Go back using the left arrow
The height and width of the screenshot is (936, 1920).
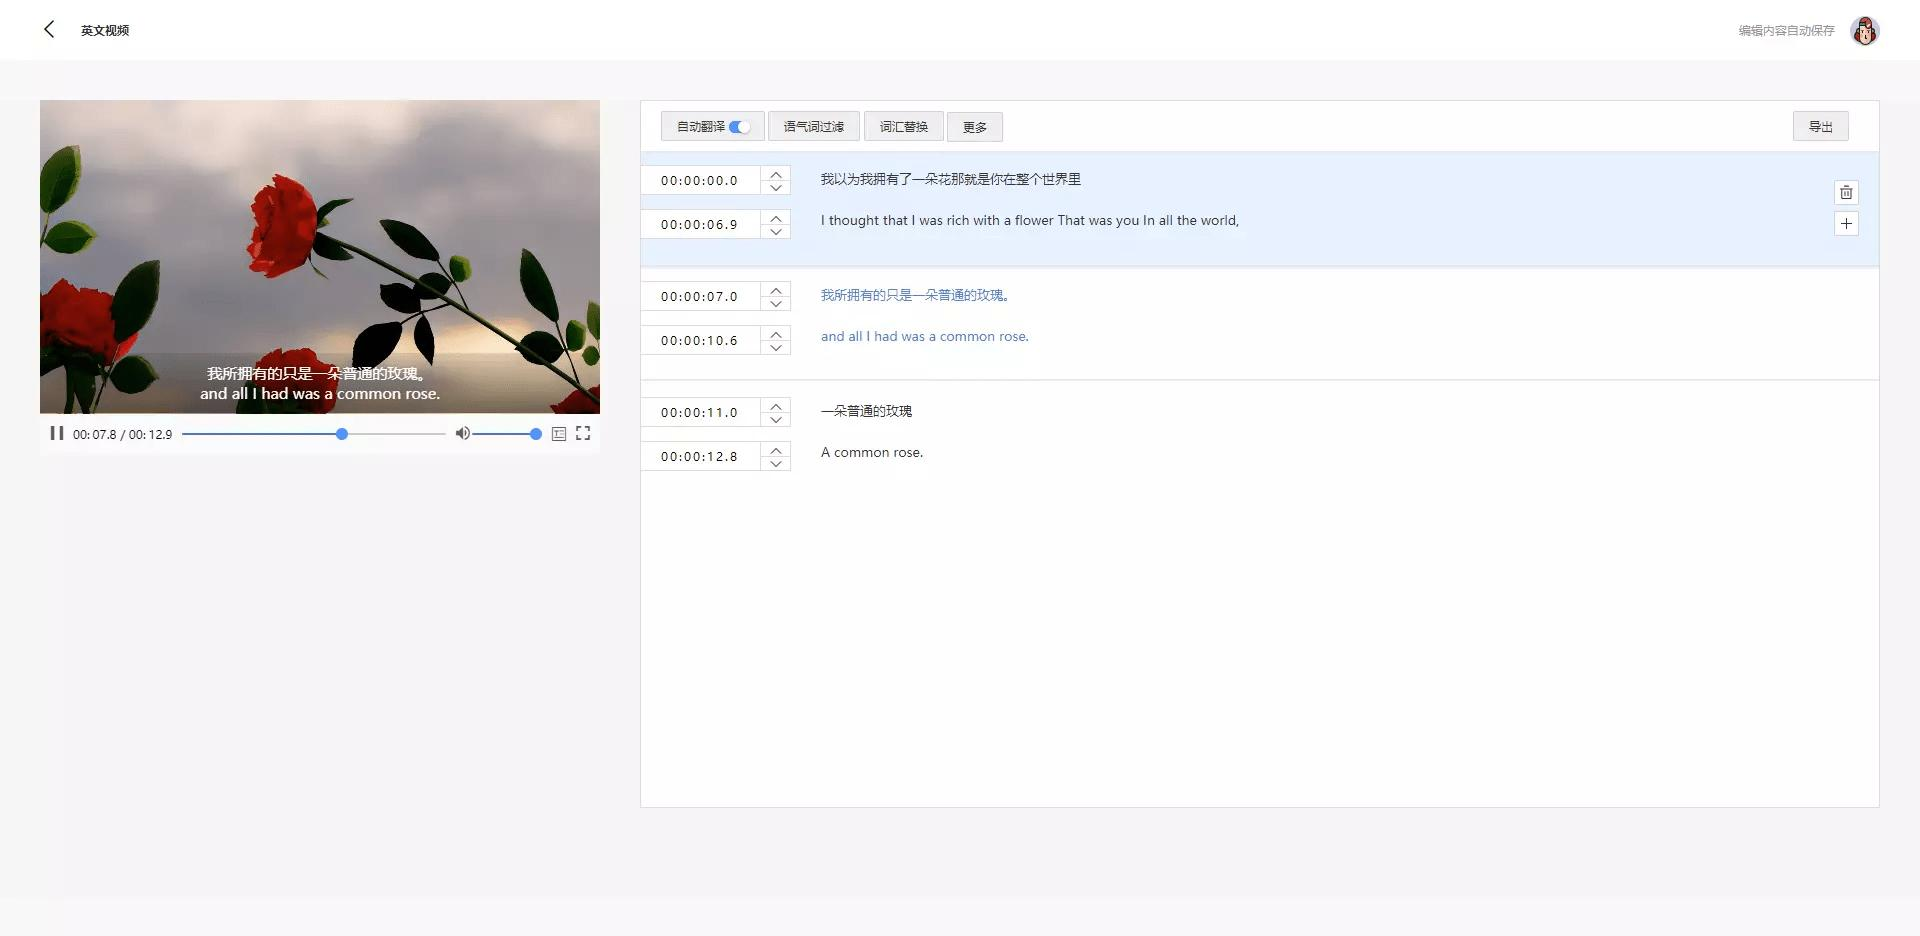click(x=49, y=30)
